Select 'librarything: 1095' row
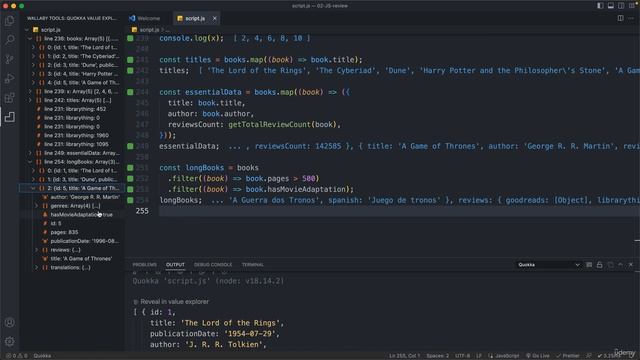The height and width of the screenshot is (360, 640). tap(72, 144)
